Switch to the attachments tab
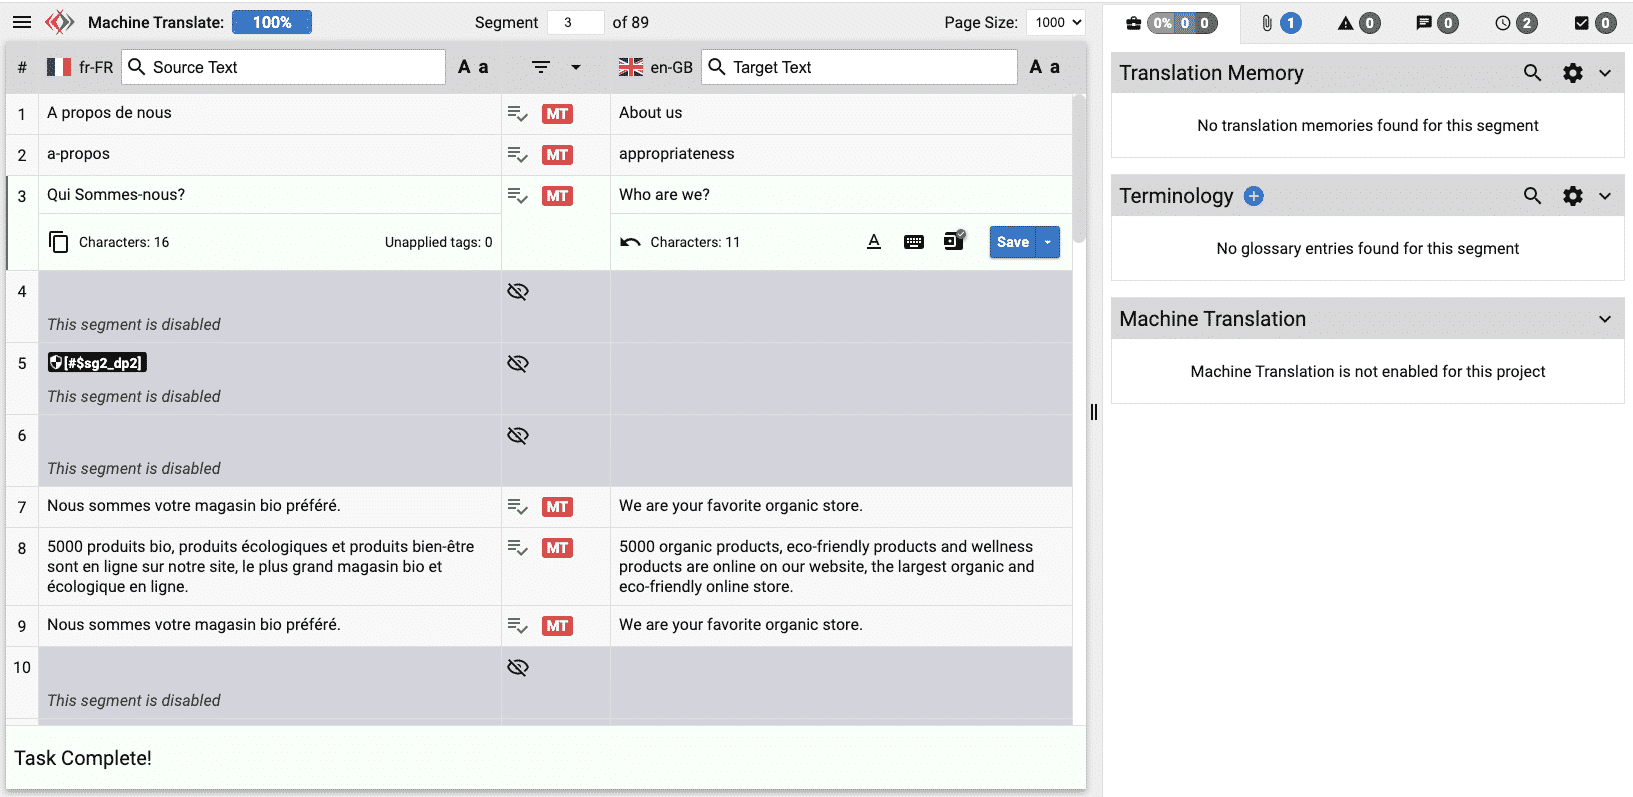This screenshot has height=797, width=1633. [1280, 23]
